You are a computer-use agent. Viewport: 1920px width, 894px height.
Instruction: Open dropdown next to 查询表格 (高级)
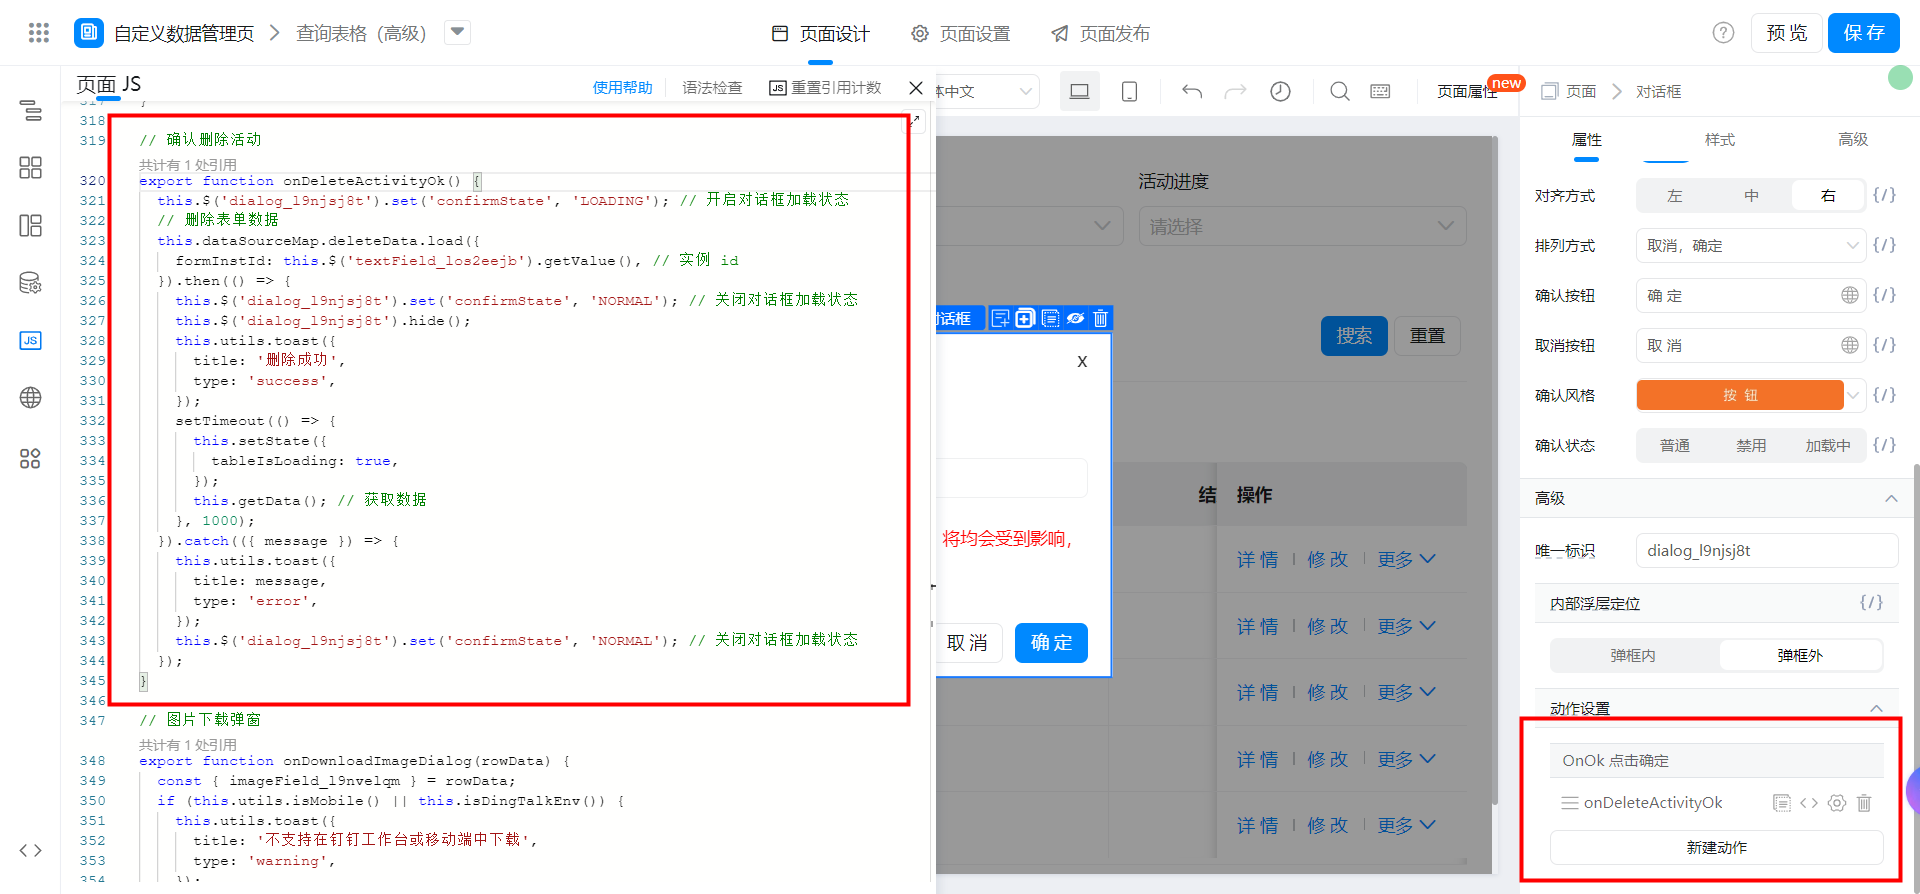pos(457,33)
